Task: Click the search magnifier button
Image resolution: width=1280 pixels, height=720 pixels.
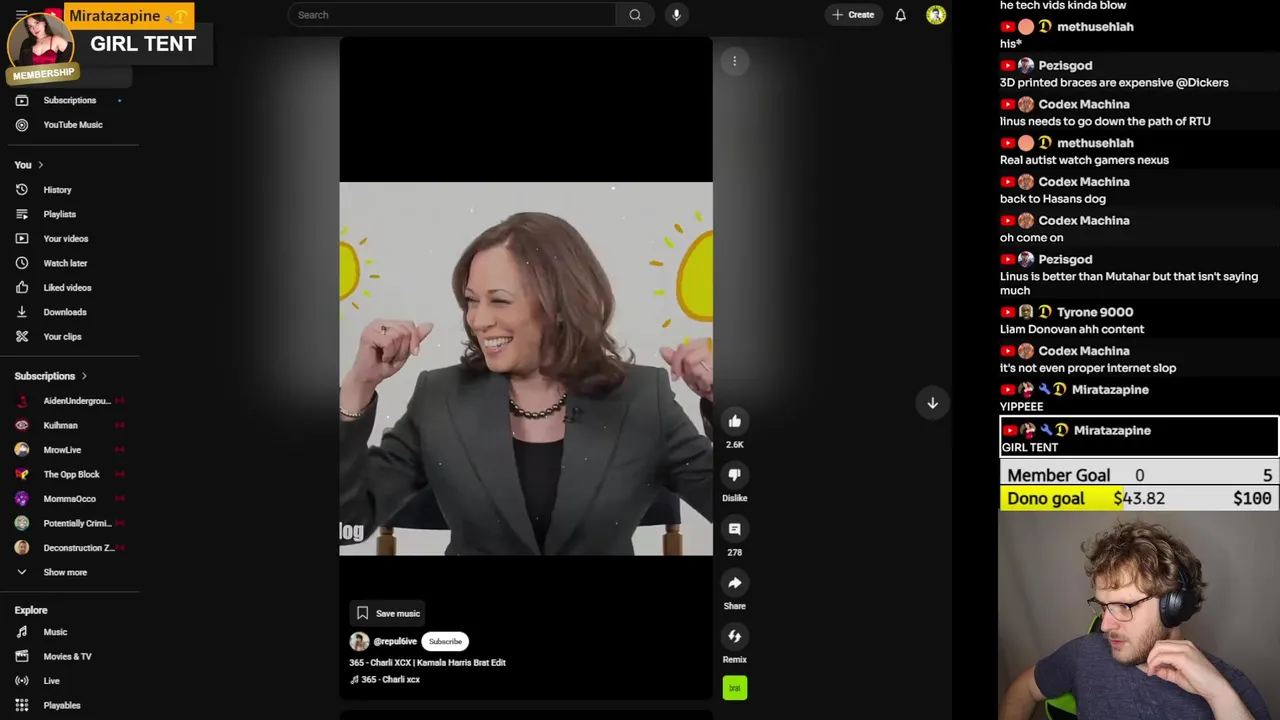Action: coord(635,15)
